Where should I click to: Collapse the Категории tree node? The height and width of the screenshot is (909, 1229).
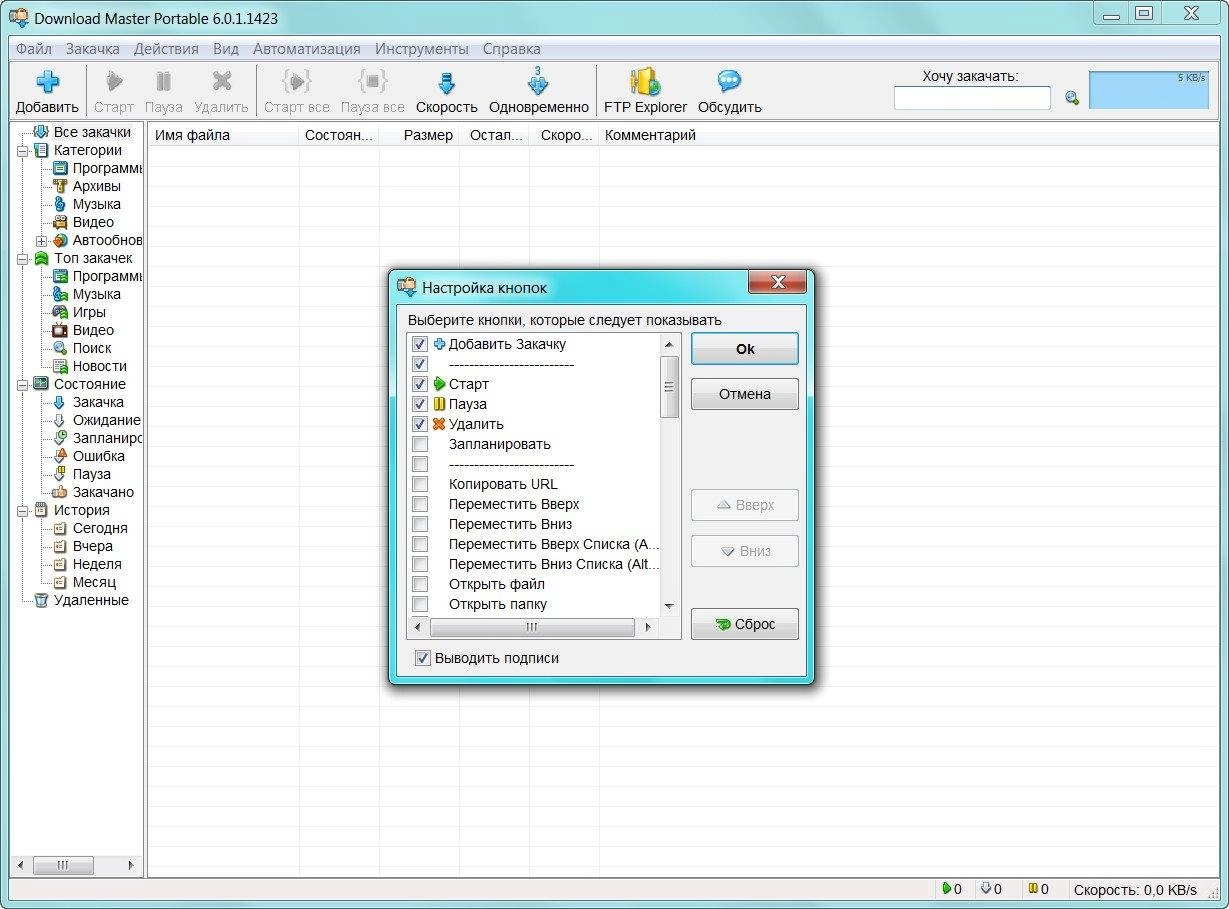(22, 151)
